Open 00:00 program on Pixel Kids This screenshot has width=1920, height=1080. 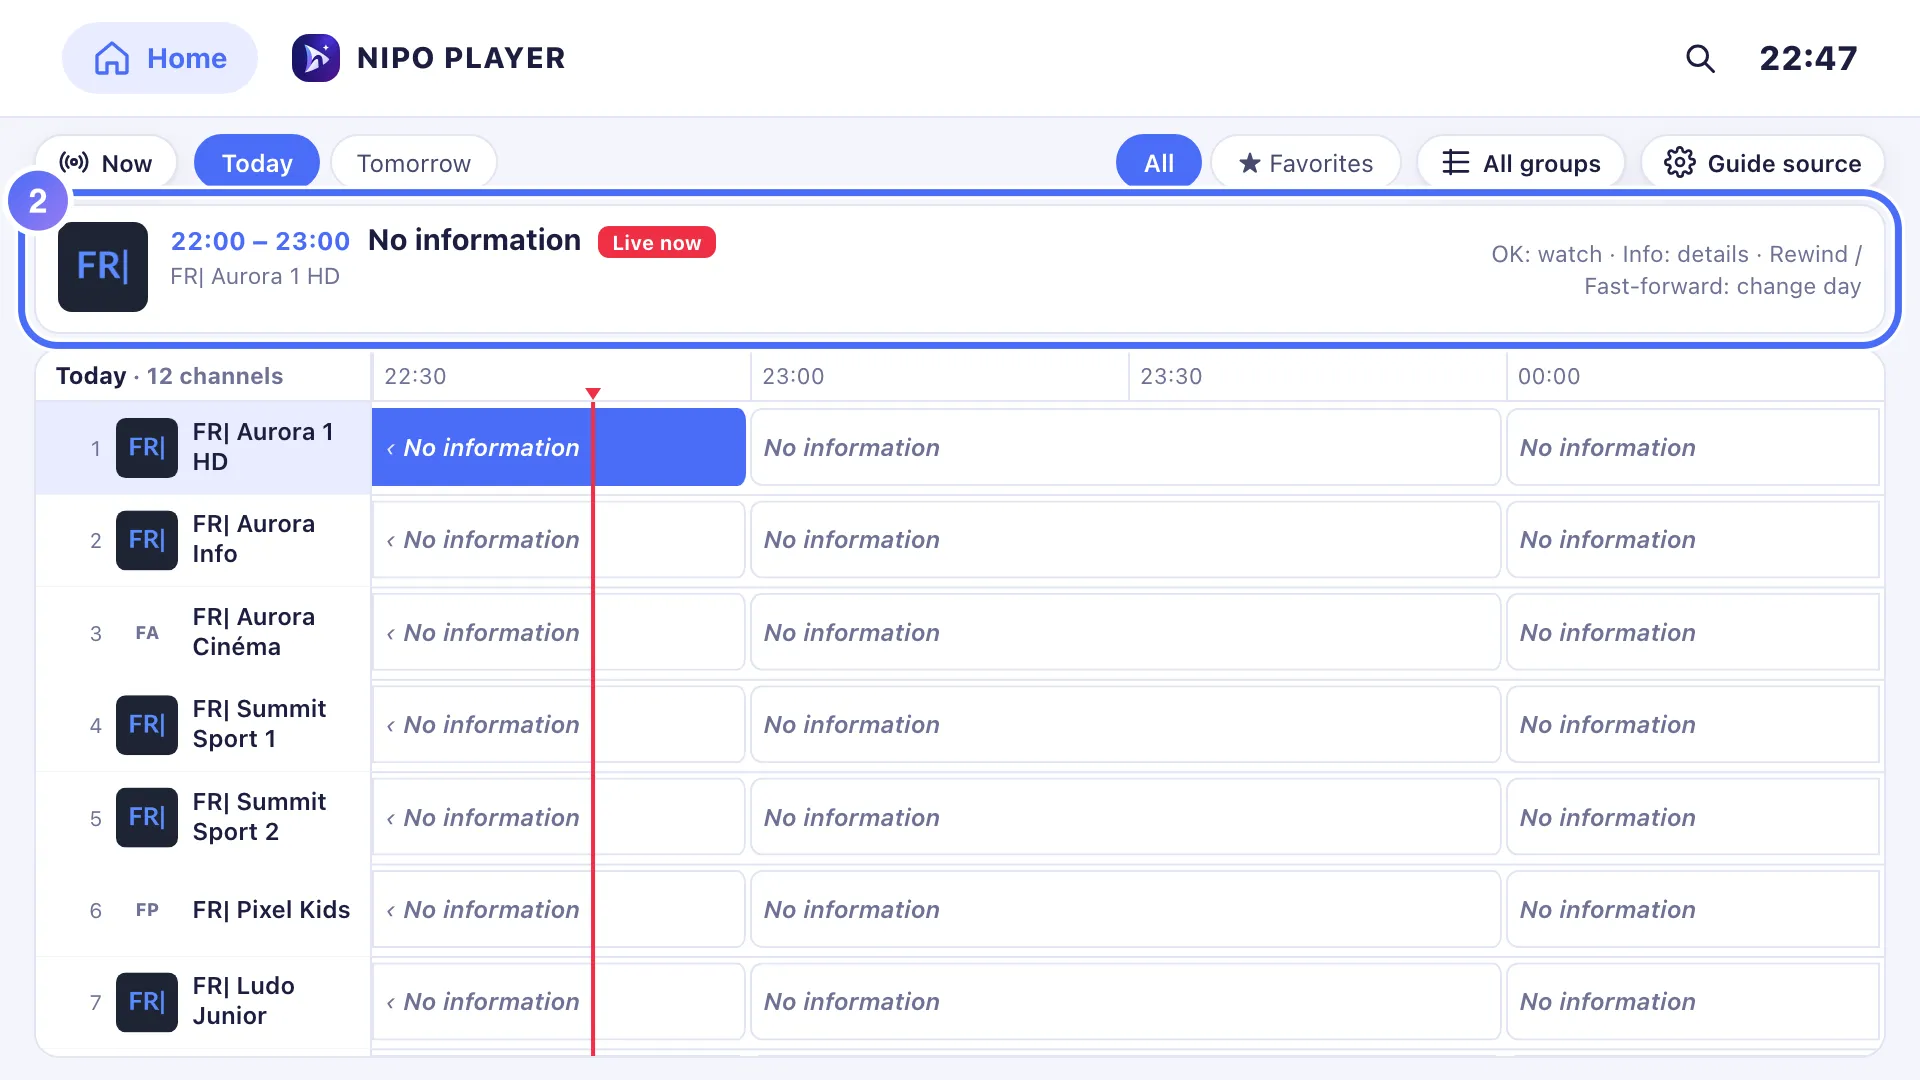pos(1693,909)
